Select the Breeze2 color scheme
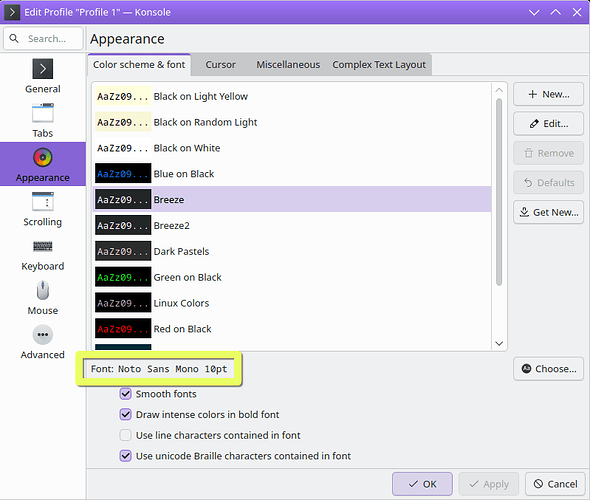The width and height of the screenshot is (590, 500). click(292, 226)
